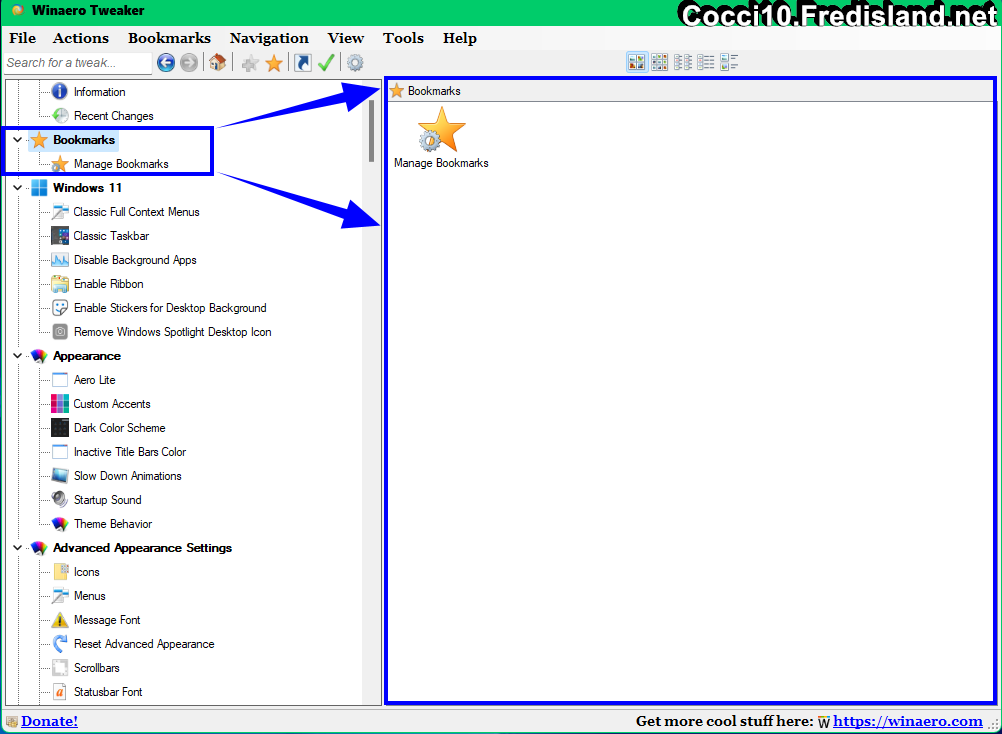This screenshot has height=734, width=1002.
Task: Open the Actions menu
Action: (x=81, y=38)
